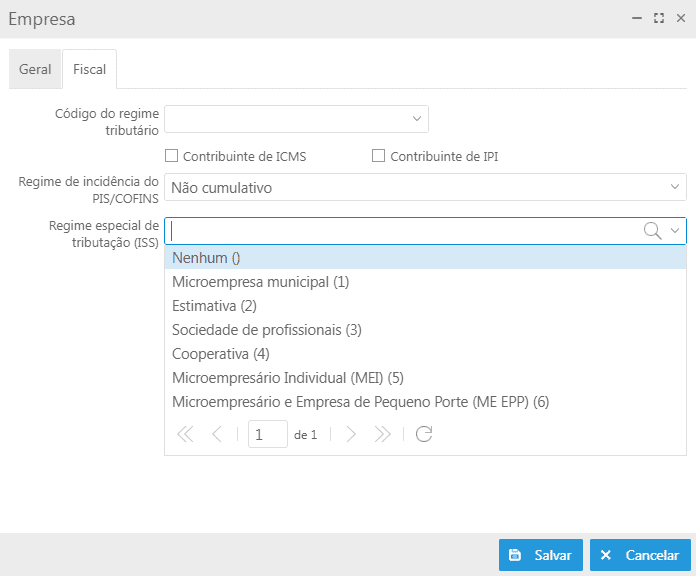This screenshot has width=696, height=576.
Task: Minimize the Empresa dialog
Action: pyautogui.click(x=637, y=18)
